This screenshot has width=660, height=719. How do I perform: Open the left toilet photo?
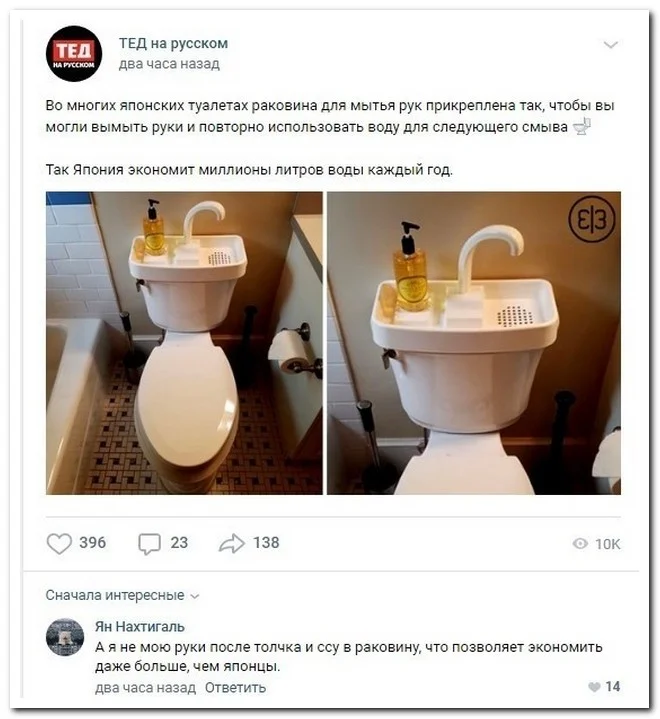tap(184, 343)
